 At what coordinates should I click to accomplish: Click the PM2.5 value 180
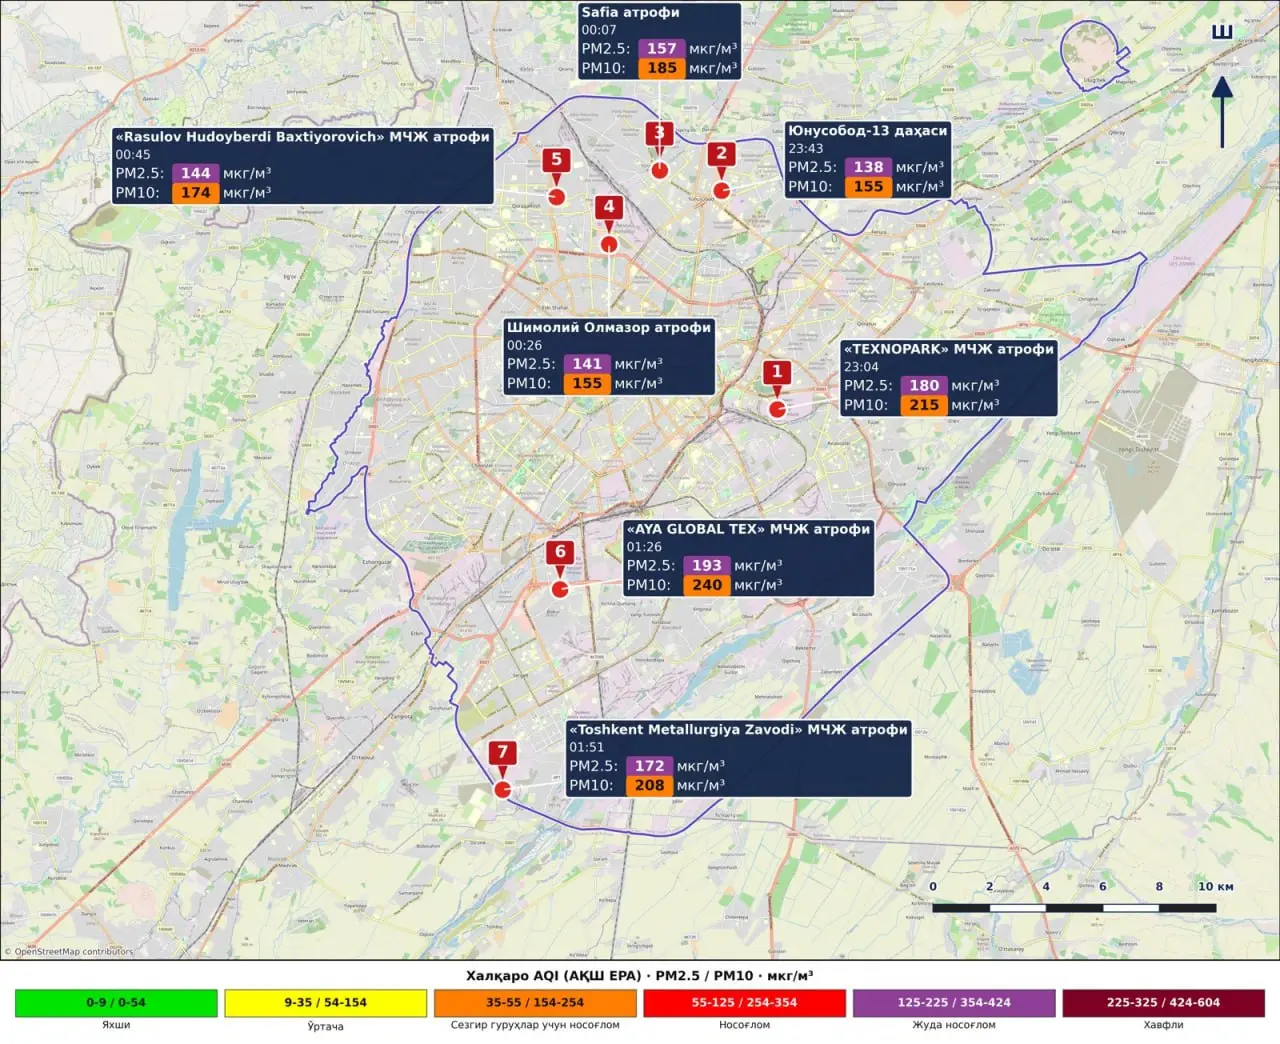point(924,385)
